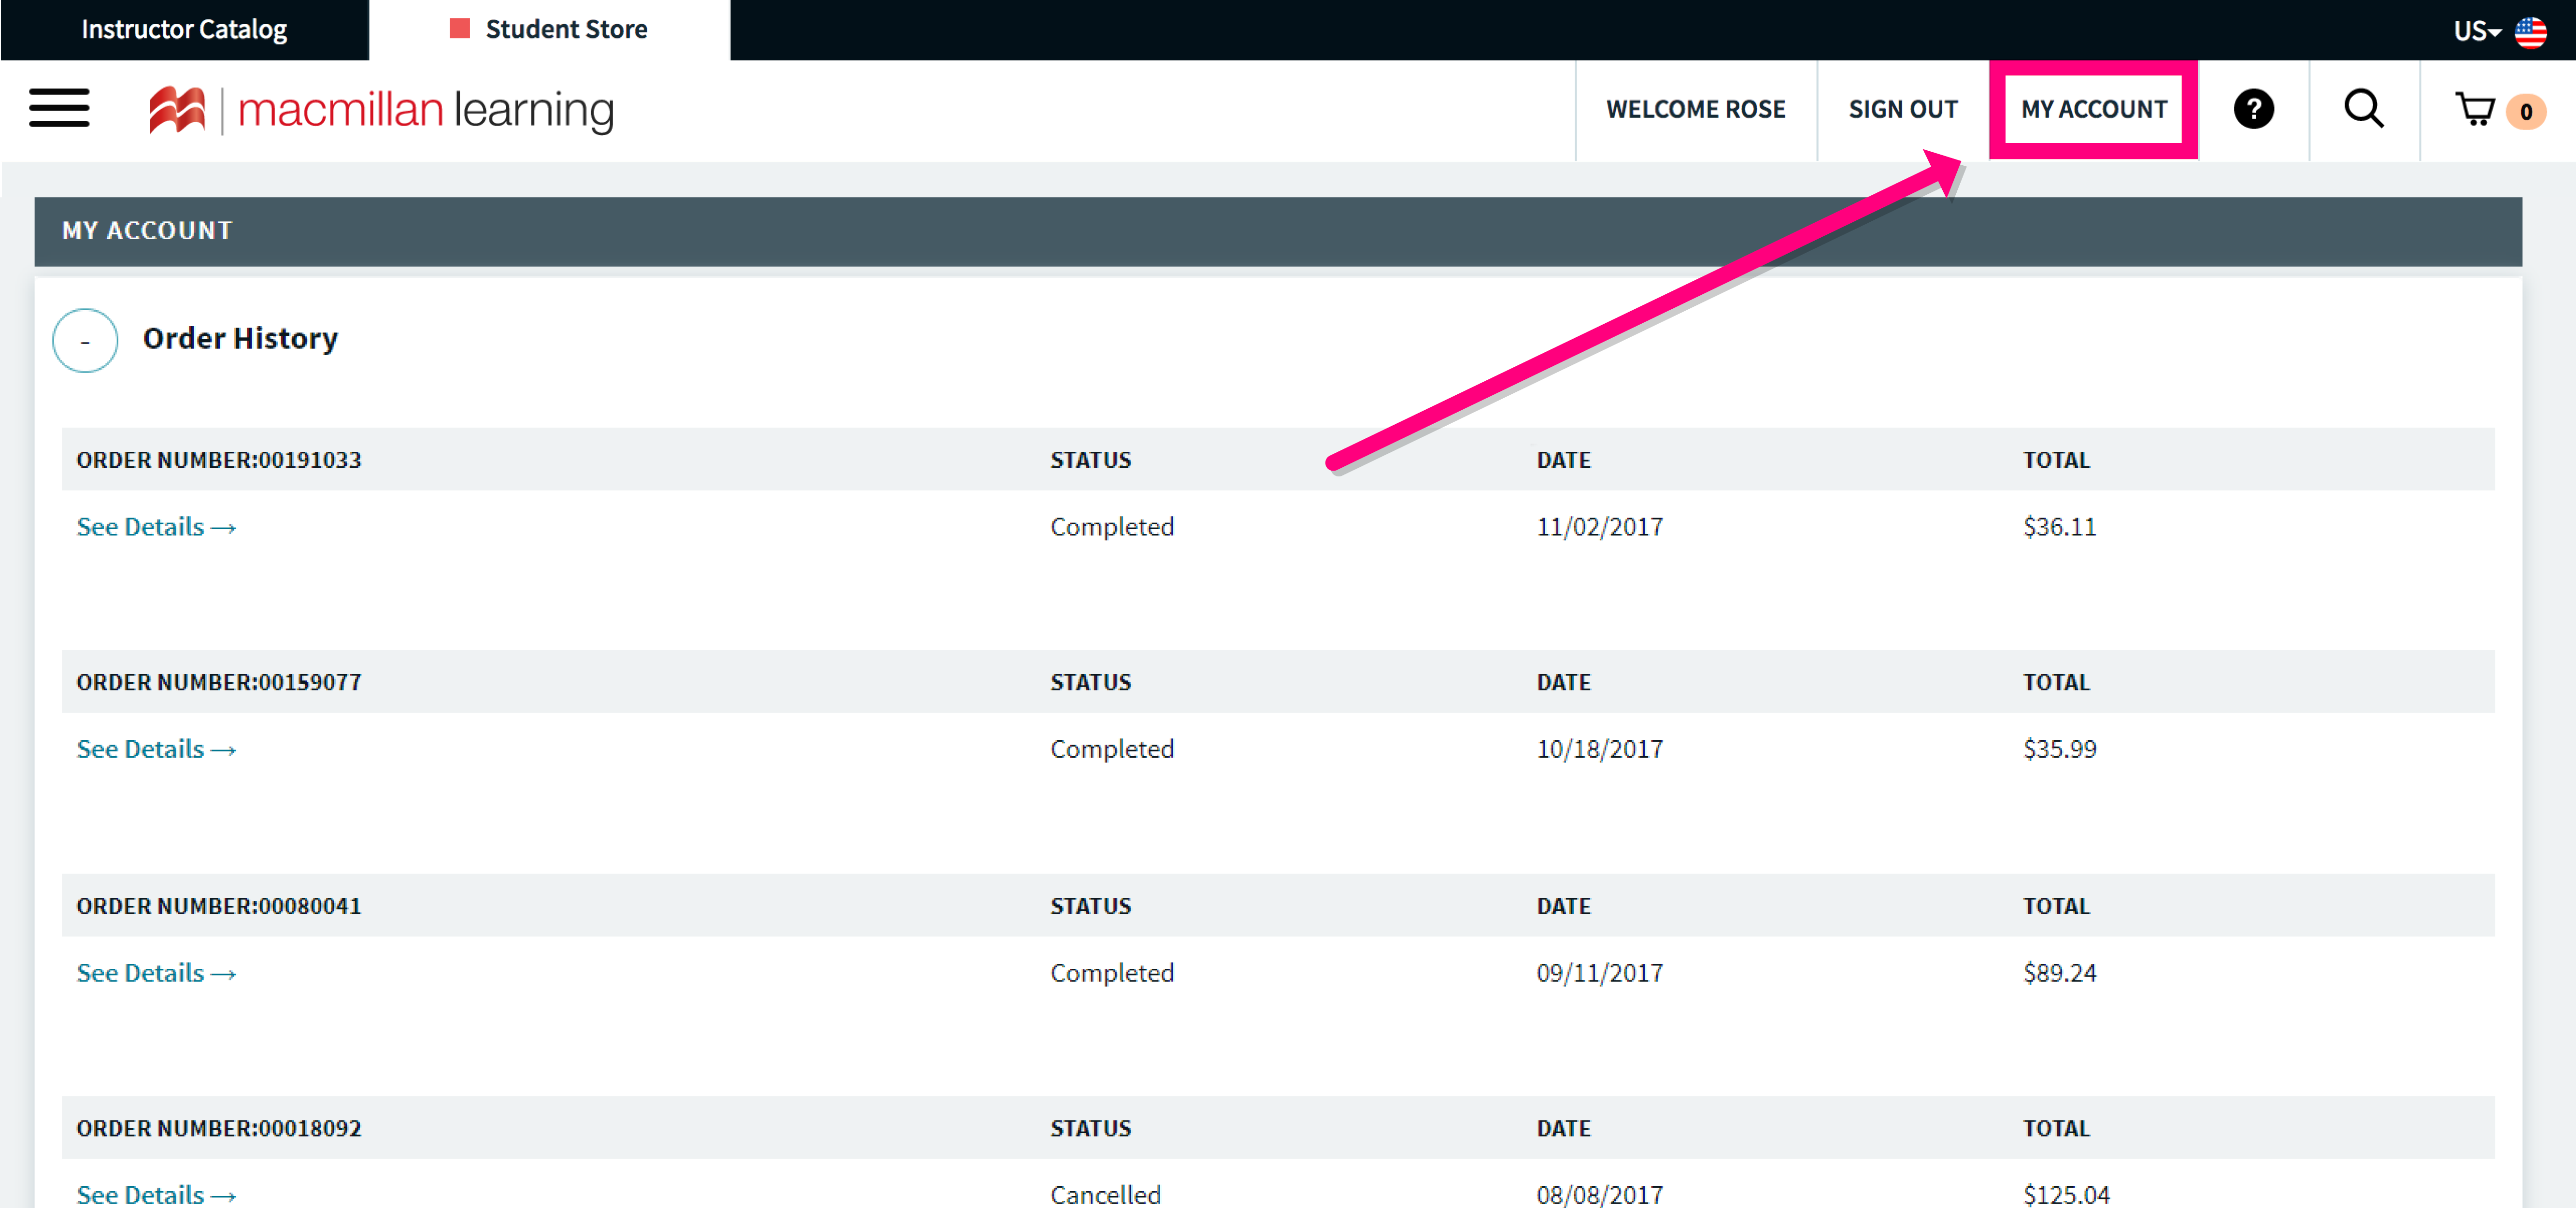Switch to the Student Store tab

pyautogui.click(x=549, y=30)
